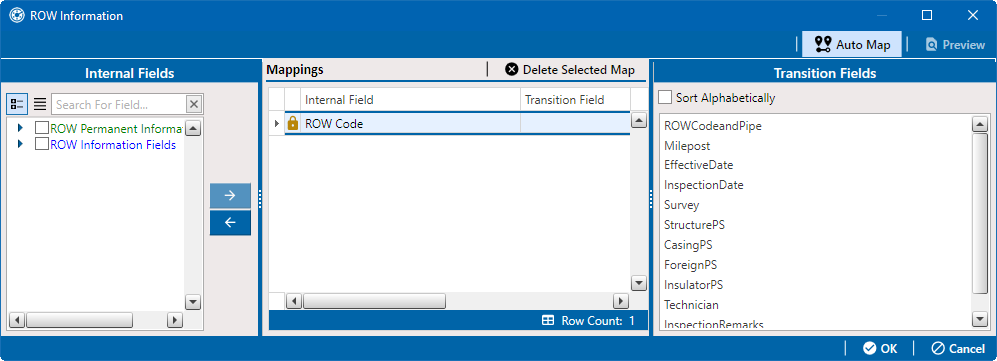The height and width of the screenshot is (361, 997).
Task: Select StructurePS transition field
Action: 694,225
